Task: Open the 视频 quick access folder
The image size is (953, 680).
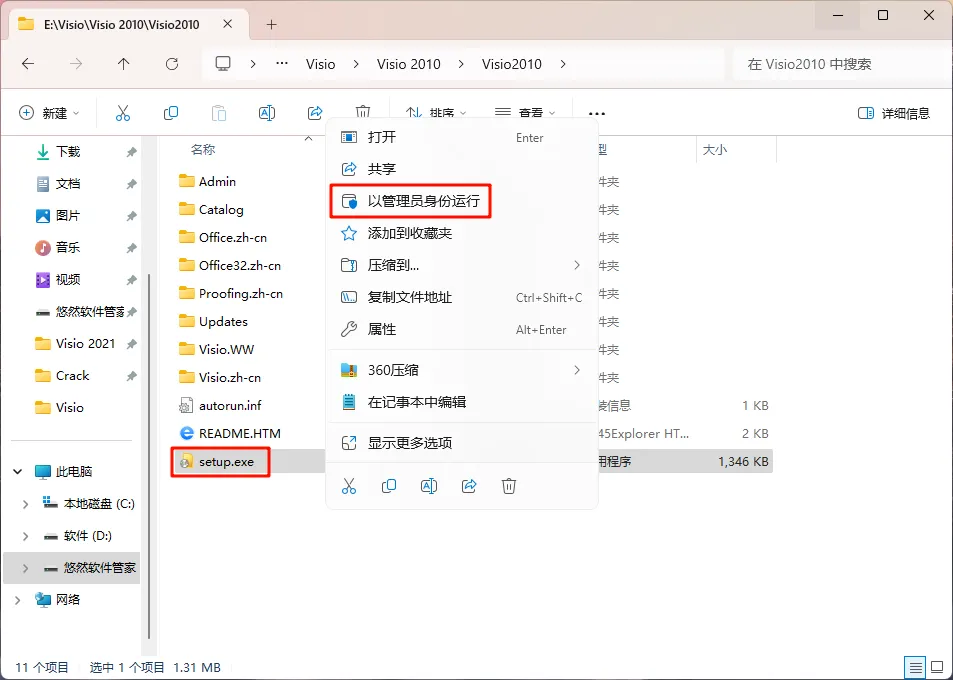Action: (x=68, y=280)
